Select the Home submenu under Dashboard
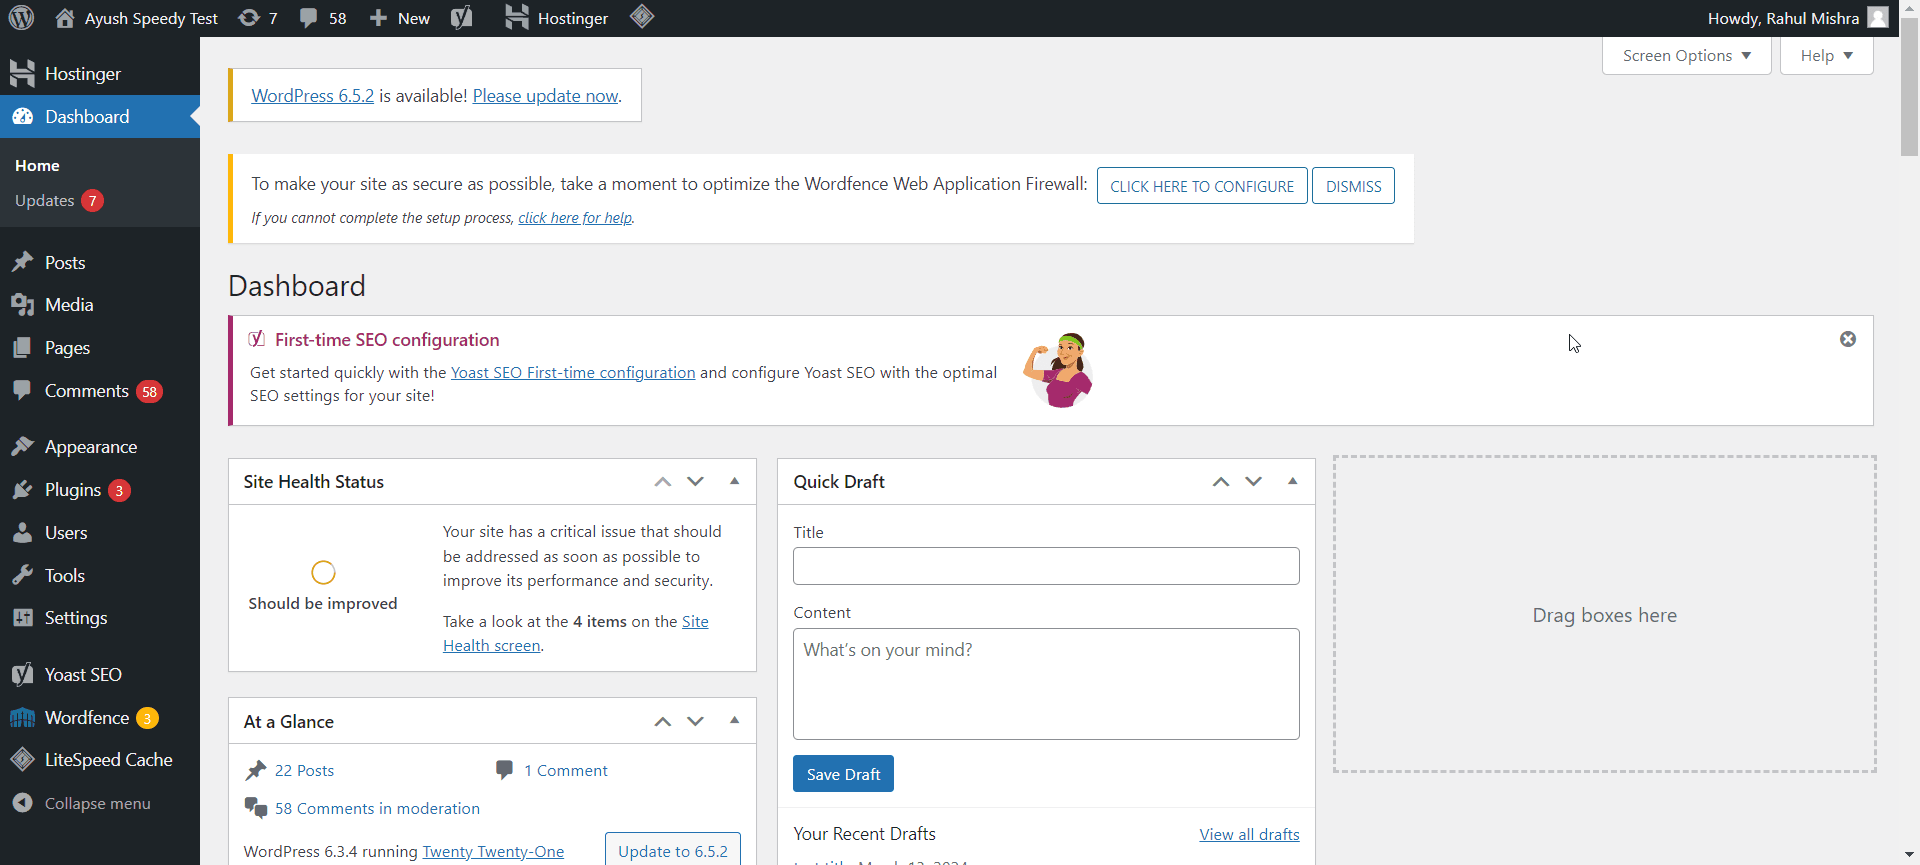Image resolution: width=1920 pixels, height=865 pixels. pyautogui.click(x=37, y=166)
